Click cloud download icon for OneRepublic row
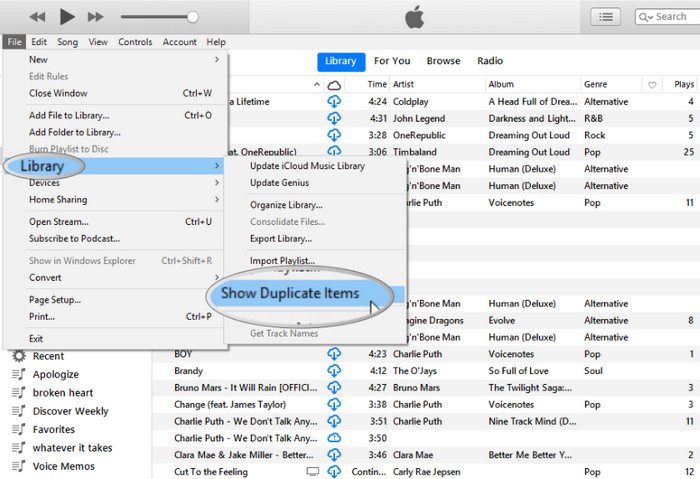Screen dimensions: 700x479 pyautogui.click(x=334, y=135)
